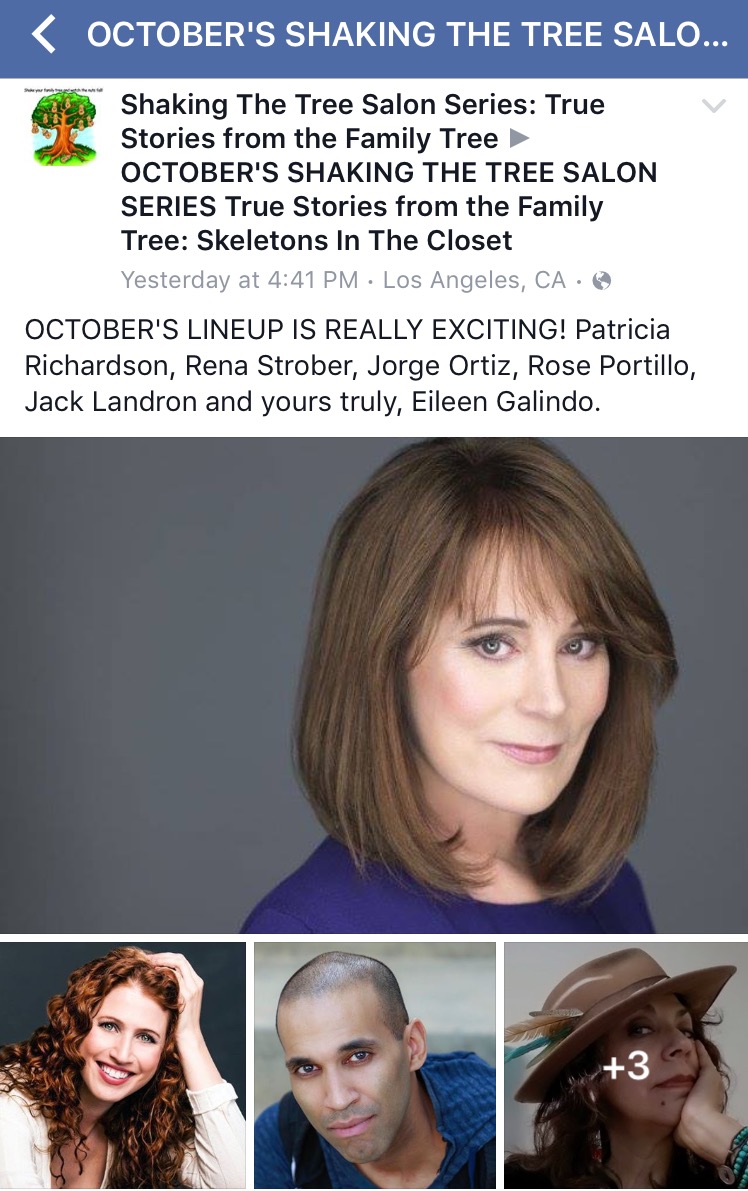View the curly red-haired woman's photo
The width and height of the screenshot is (748, 1191).
pos(122,1065)
